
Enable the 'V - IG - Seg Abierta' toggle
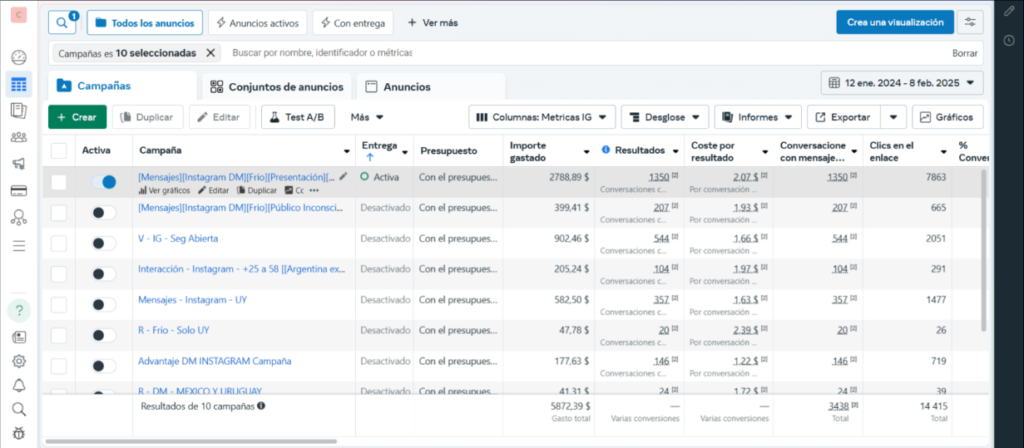[x=104, y=243]
